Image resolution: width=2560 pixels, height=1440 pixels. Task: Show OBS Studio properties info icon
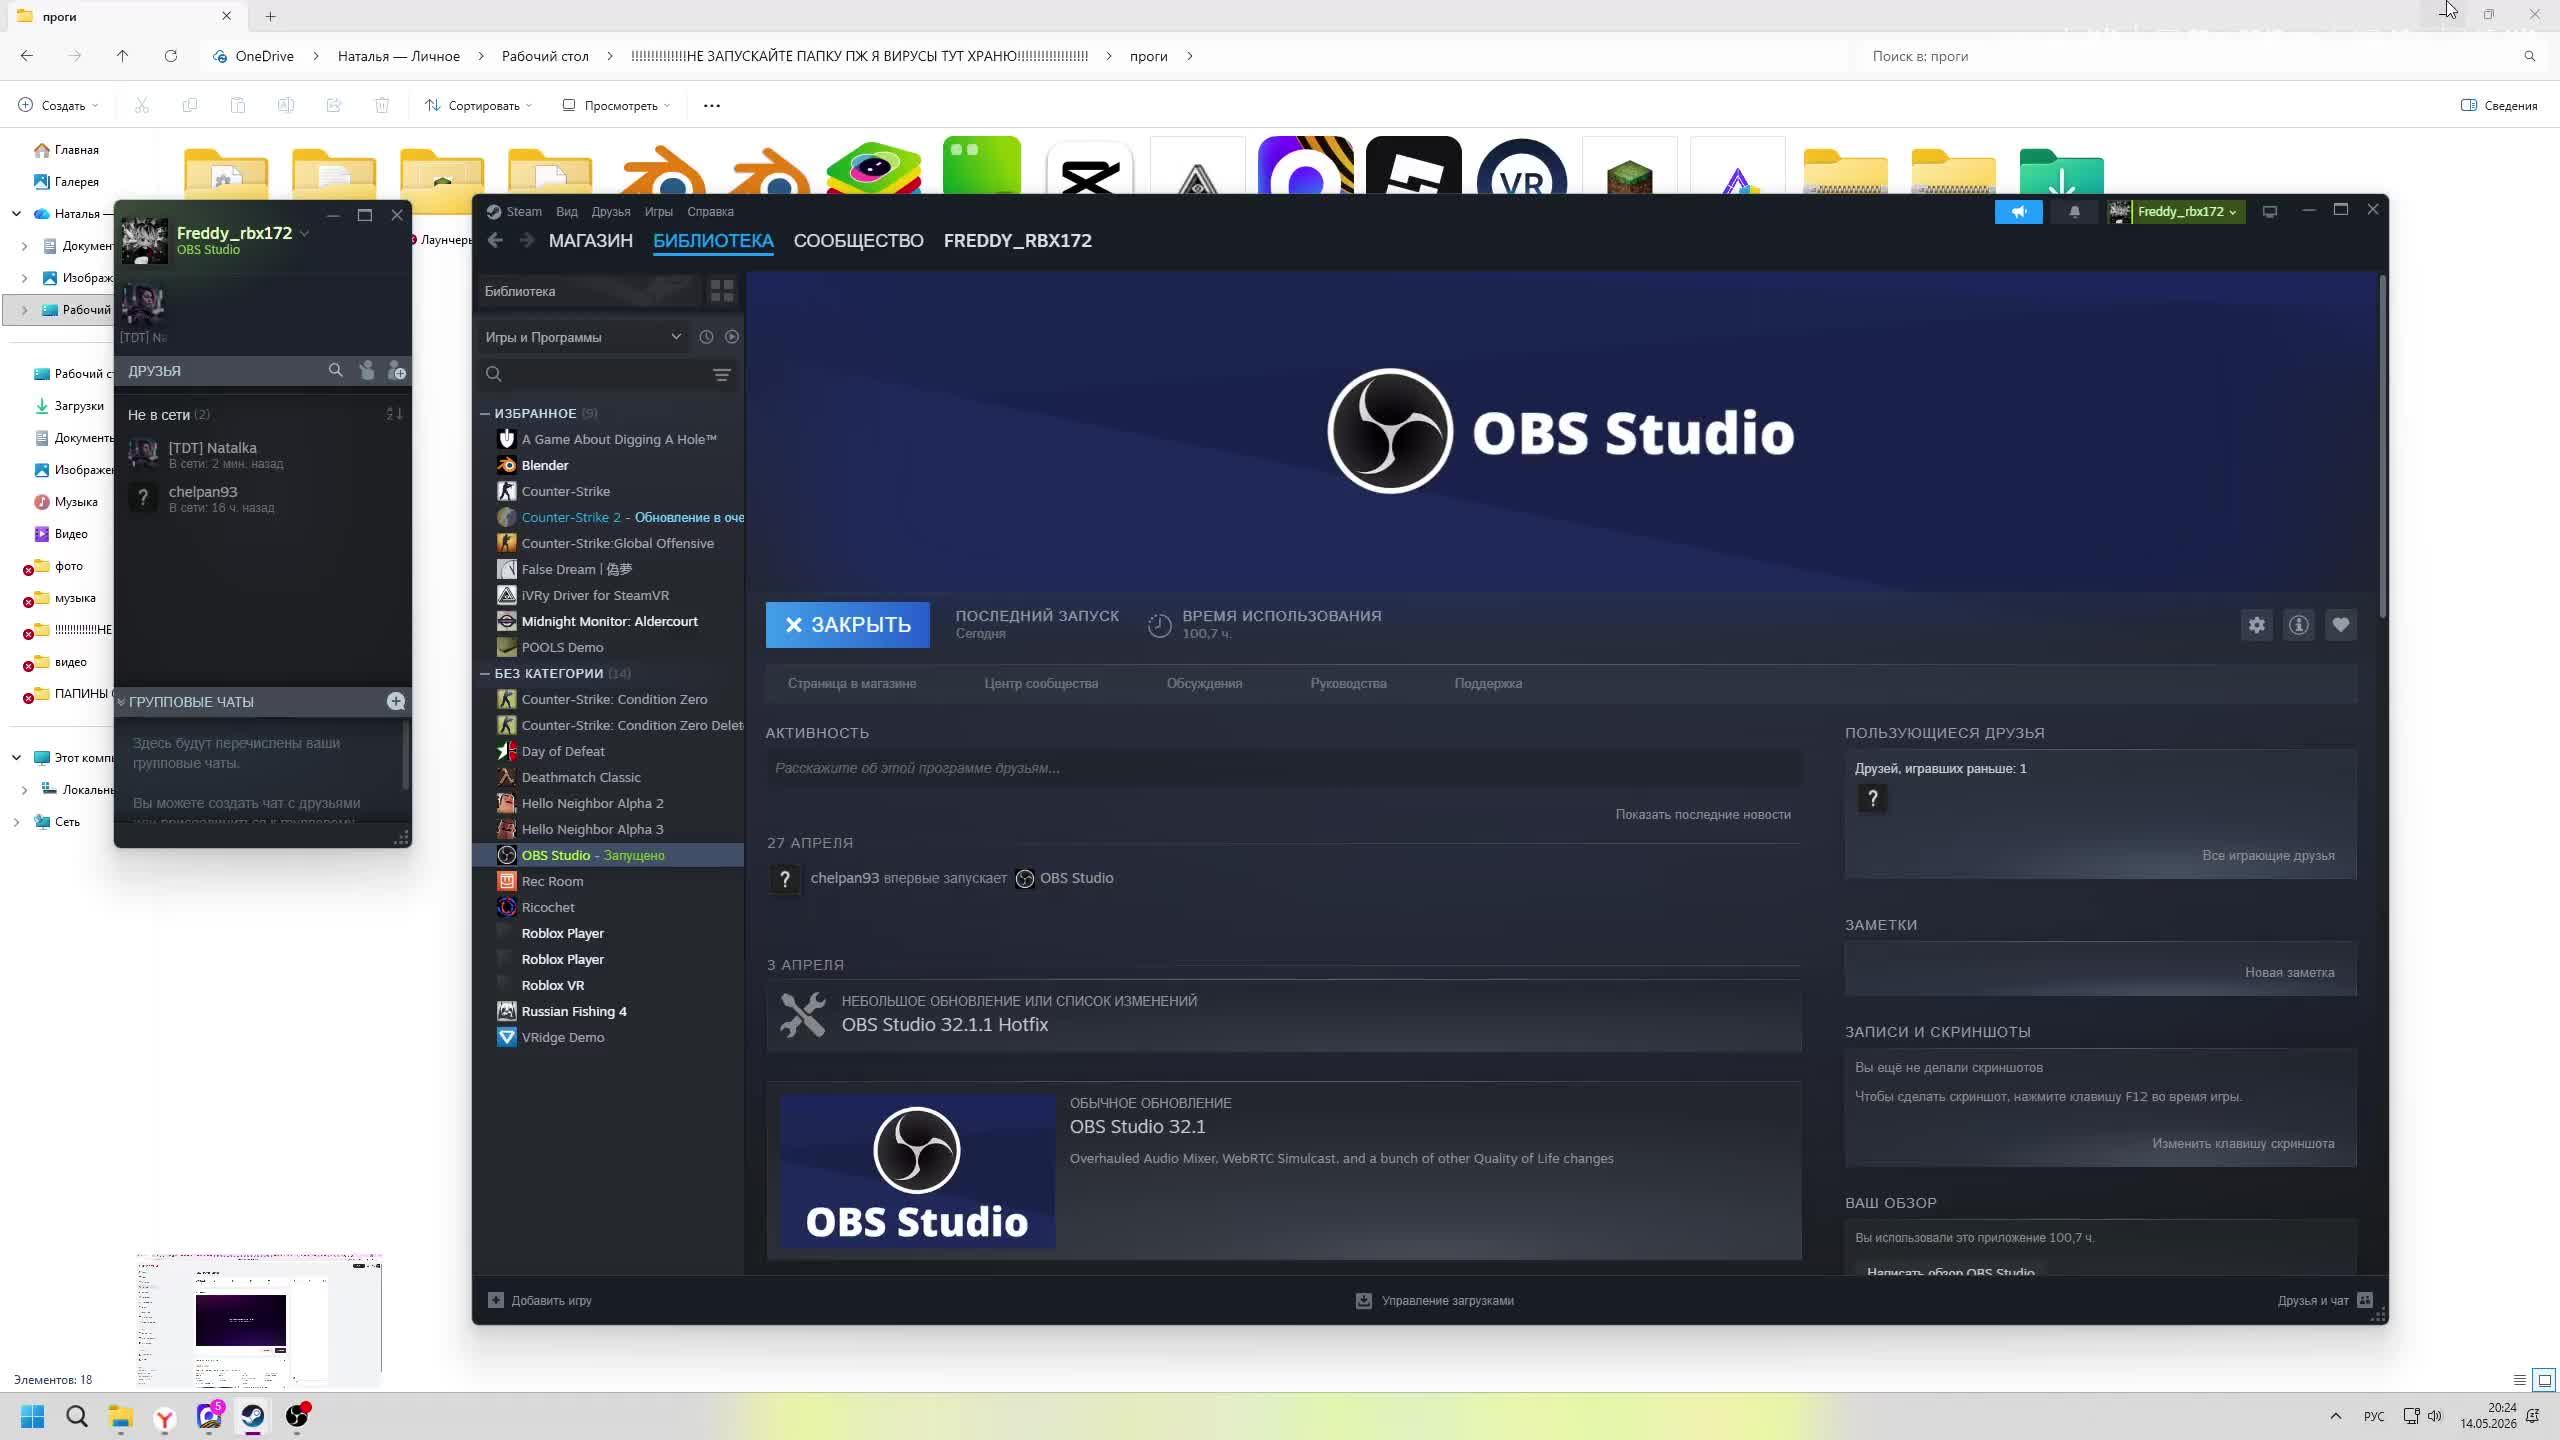[2299, 625]
